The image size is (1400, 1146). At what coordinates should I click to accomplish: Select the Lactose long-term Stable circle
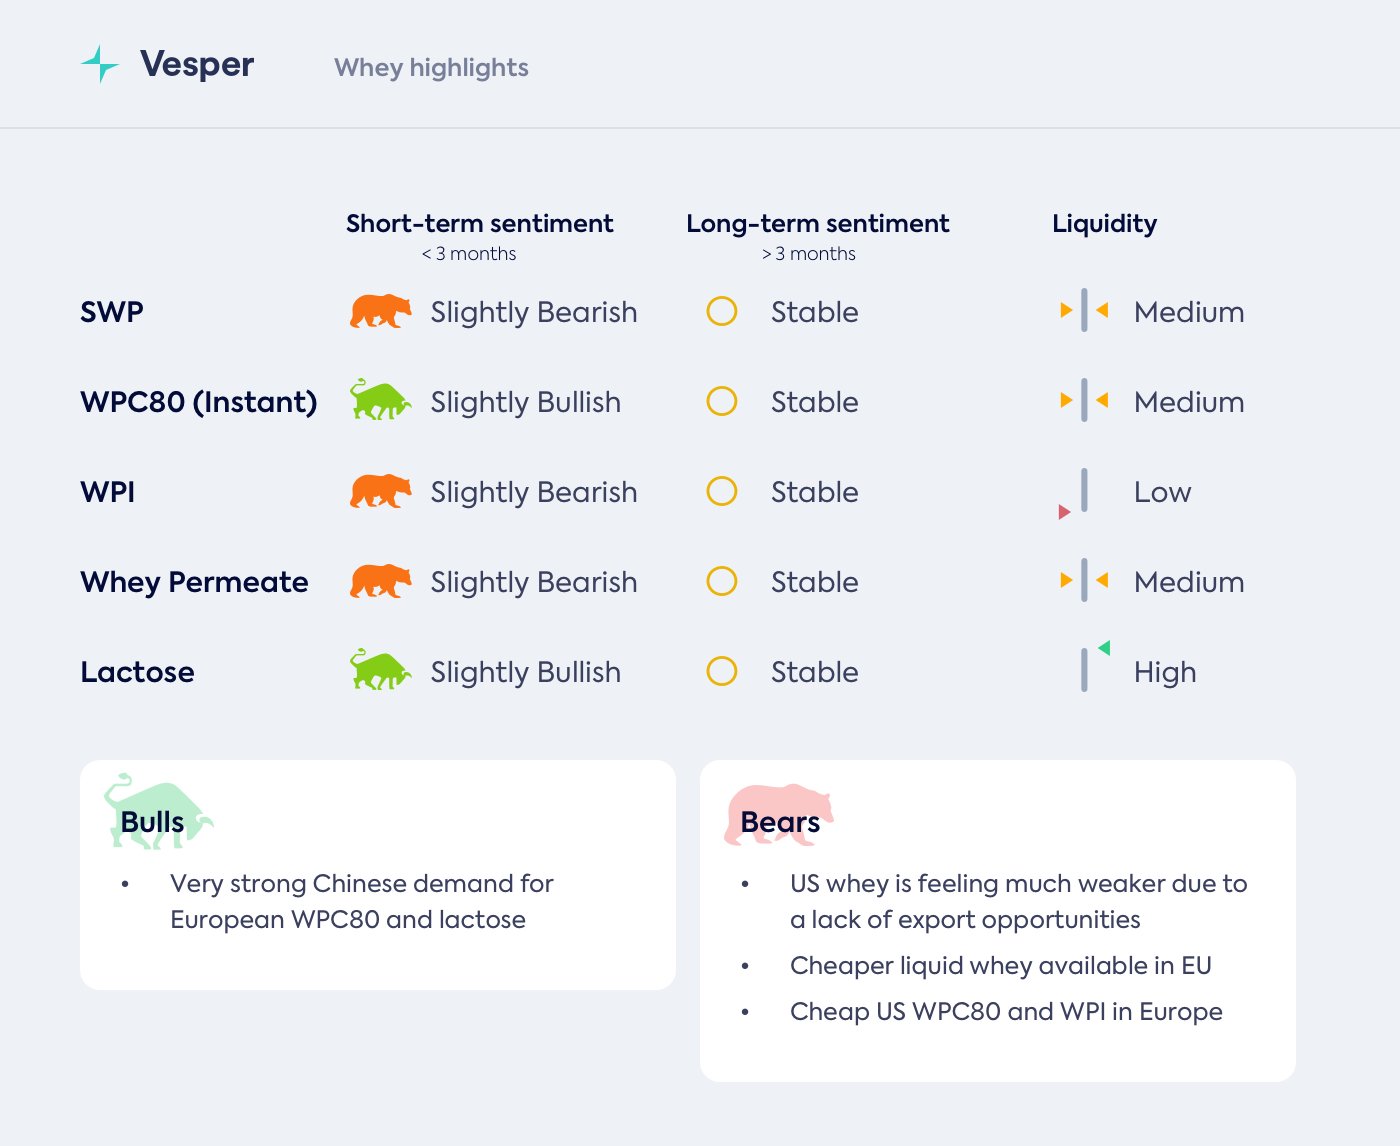click(x=722, y=671)
